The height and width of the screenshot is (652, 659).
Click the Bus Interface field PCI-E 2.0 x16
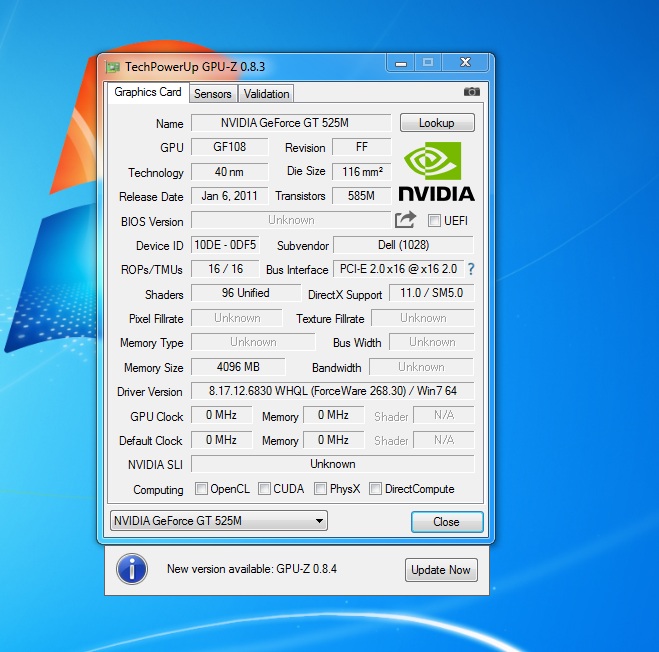coord(398,269)
